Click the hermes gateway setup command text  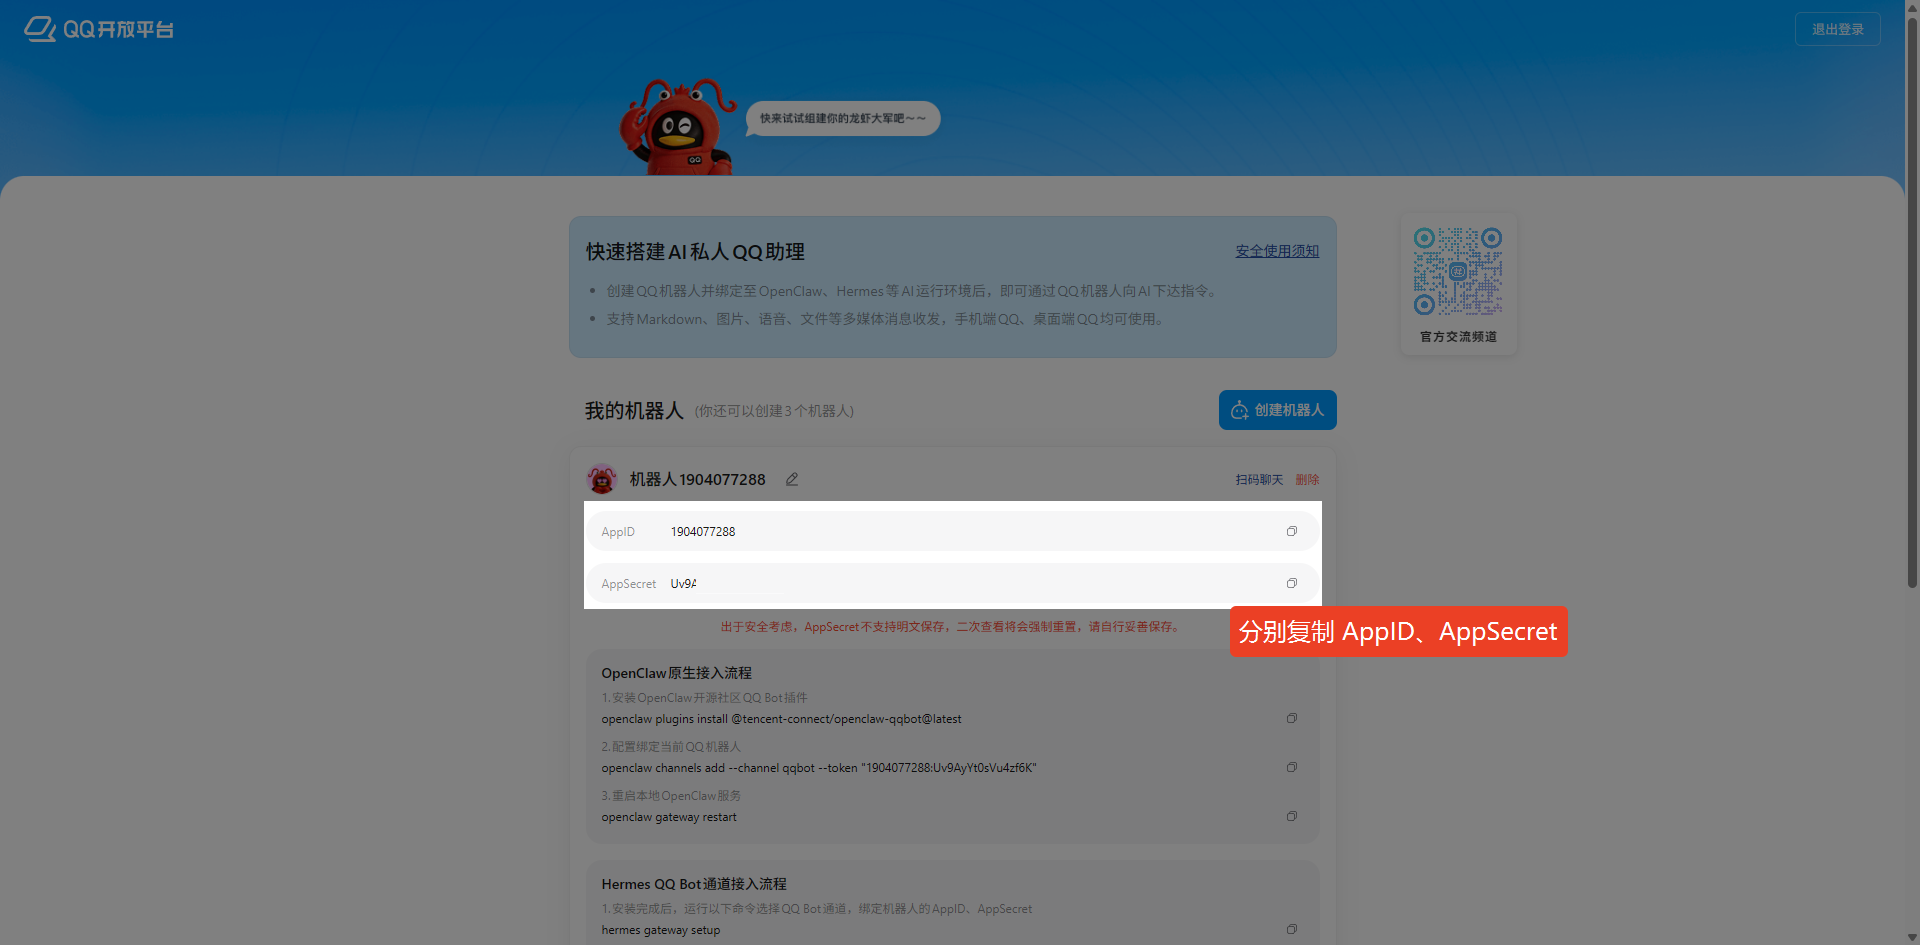point(661,930)
